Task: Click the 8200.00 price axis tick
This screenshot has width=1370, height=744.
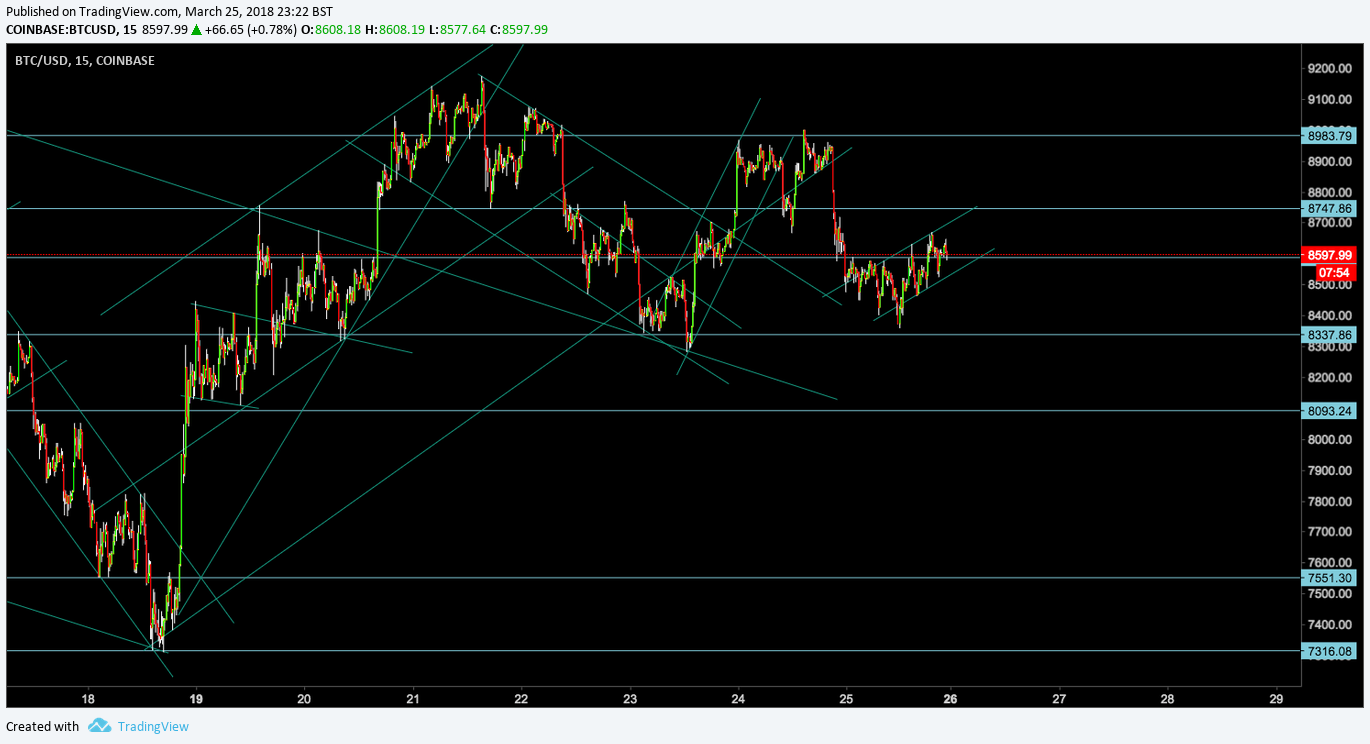Action: (x=1329, y=378)
